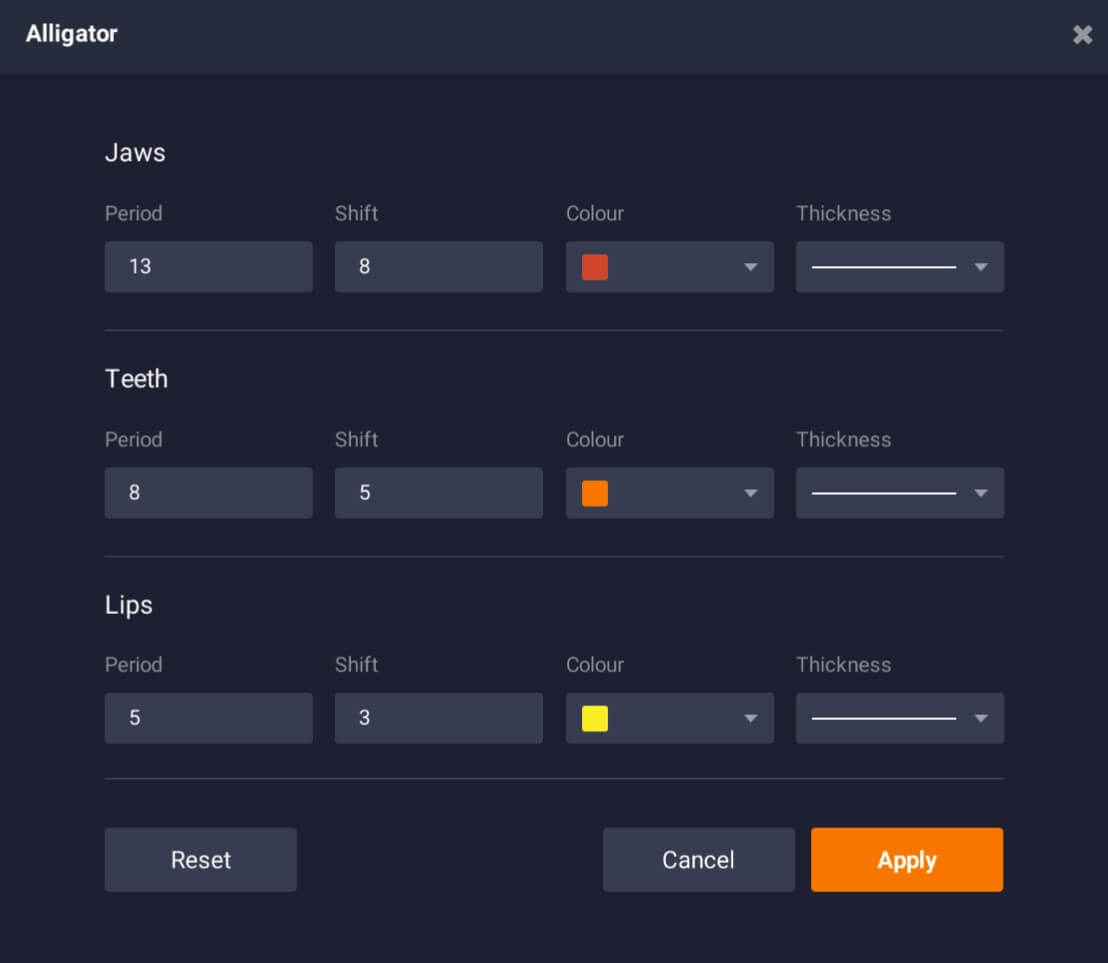Click the Teeth Period input field
Image resolution: width=1108 pixels, height=963 pixels.
[208, 493]
